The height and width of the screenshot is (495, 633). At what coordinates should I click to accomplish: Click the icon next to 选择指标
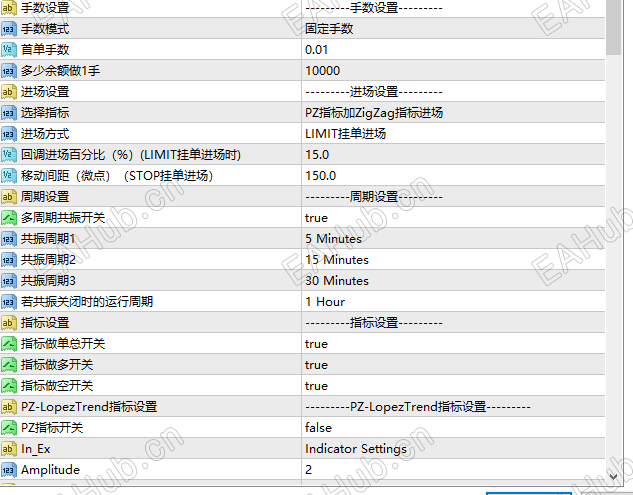8,113
